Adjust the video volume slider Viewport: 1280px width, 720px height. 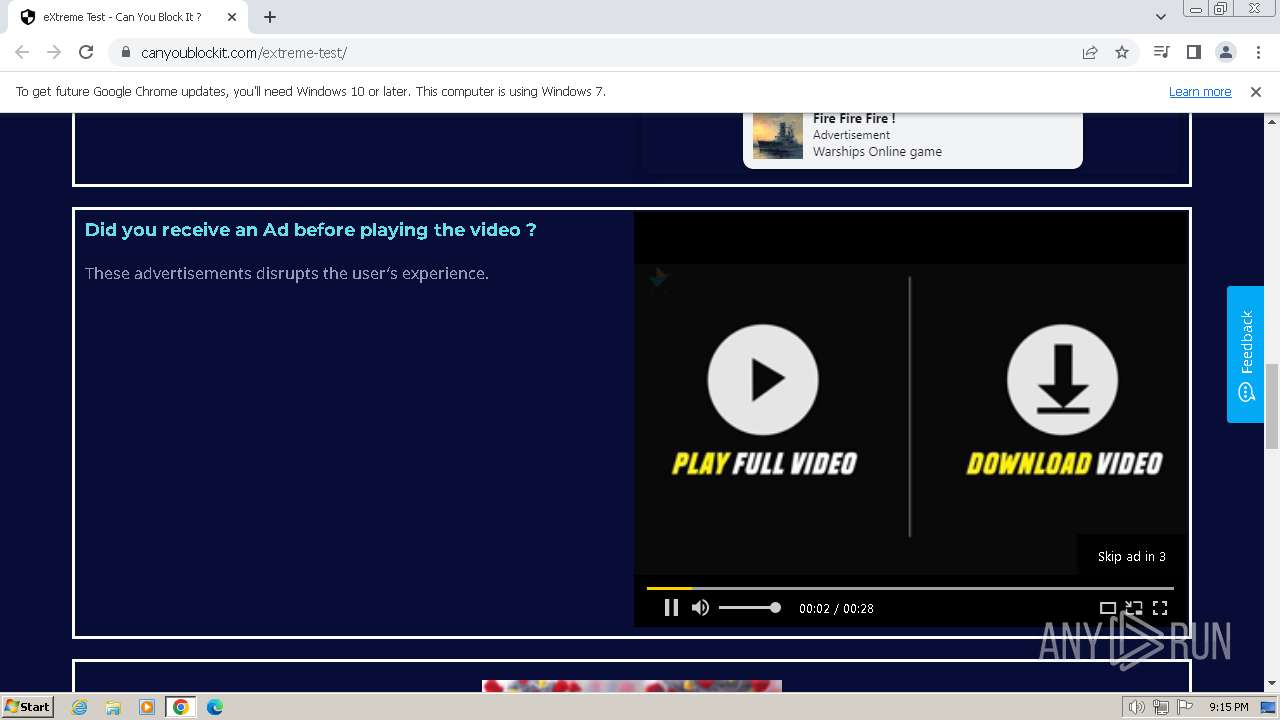pos(749,607)
